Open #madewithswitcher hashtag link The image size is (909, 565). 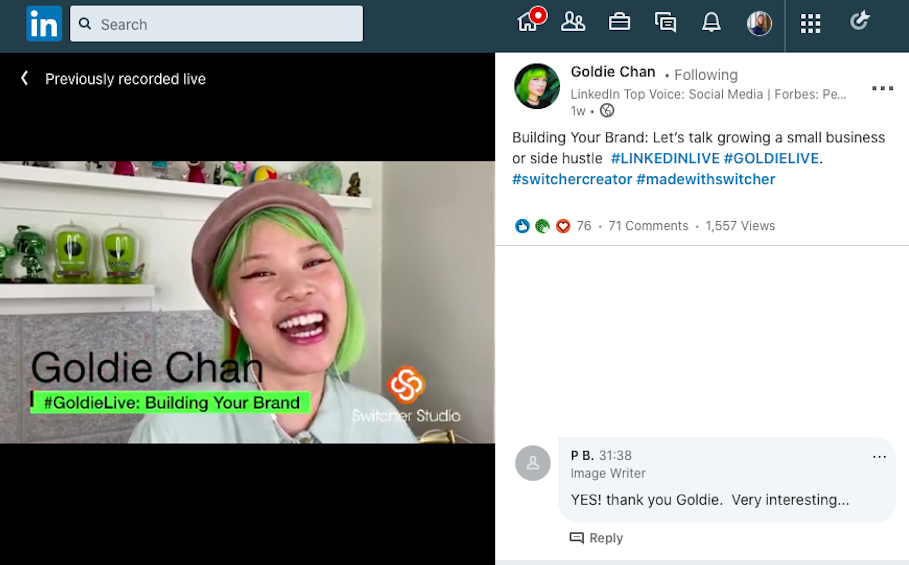pyautogui.click(x=706, y=179)
